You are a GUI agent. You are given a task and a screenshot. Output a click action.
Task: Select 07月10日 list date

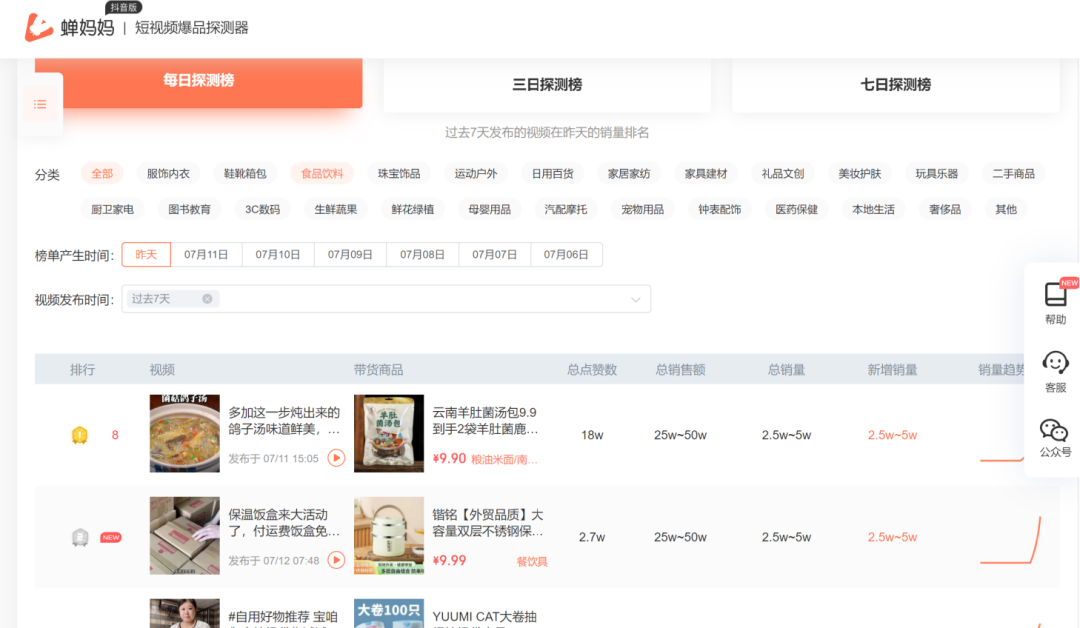[x=278, y=255]
